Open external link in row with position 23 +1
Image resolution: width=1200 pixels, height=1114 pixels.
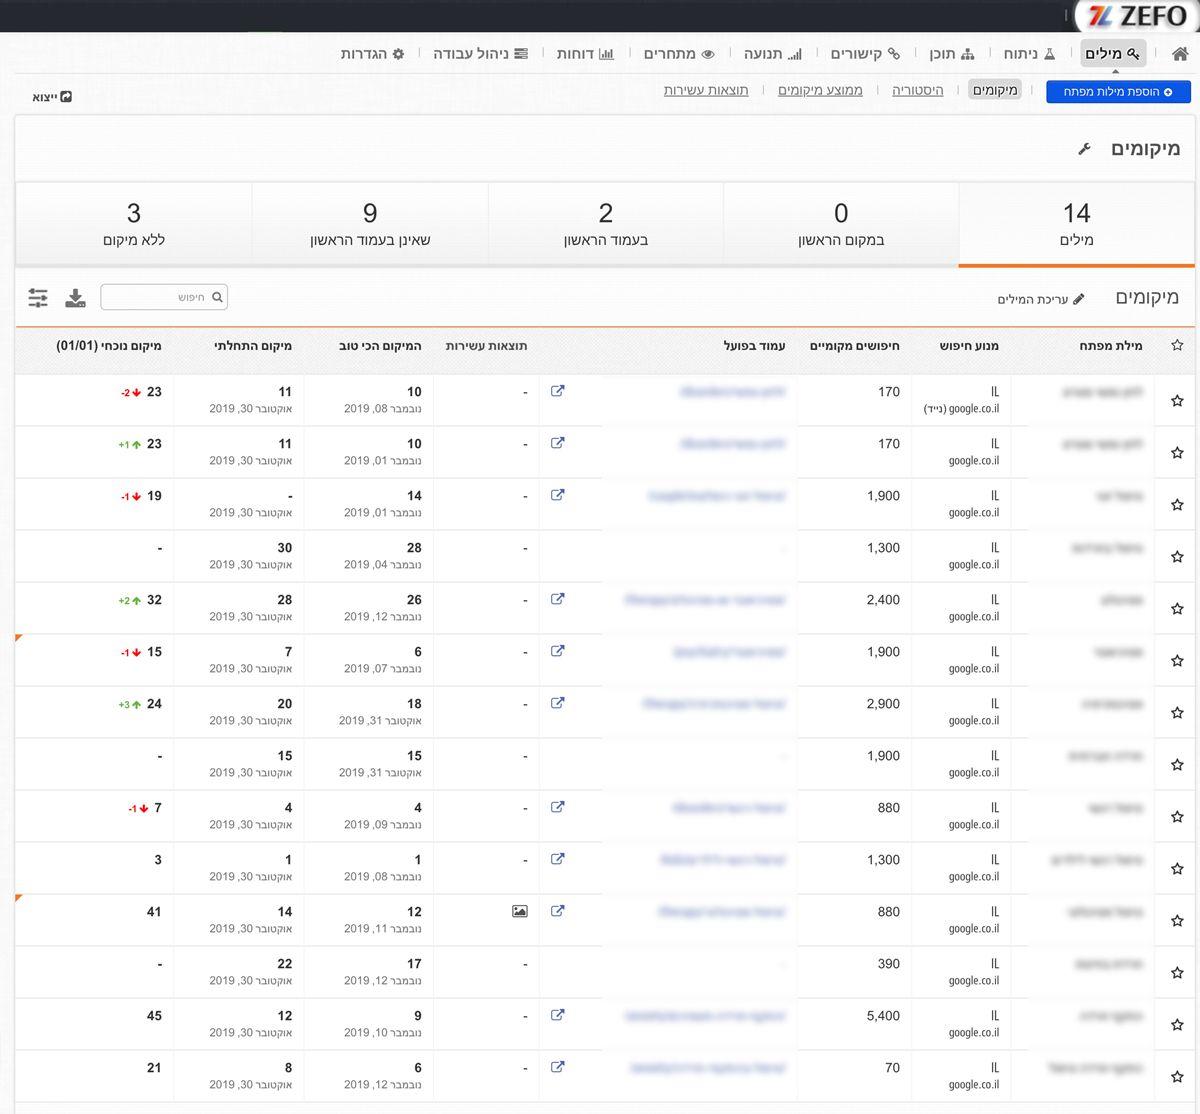pos(558,443)
